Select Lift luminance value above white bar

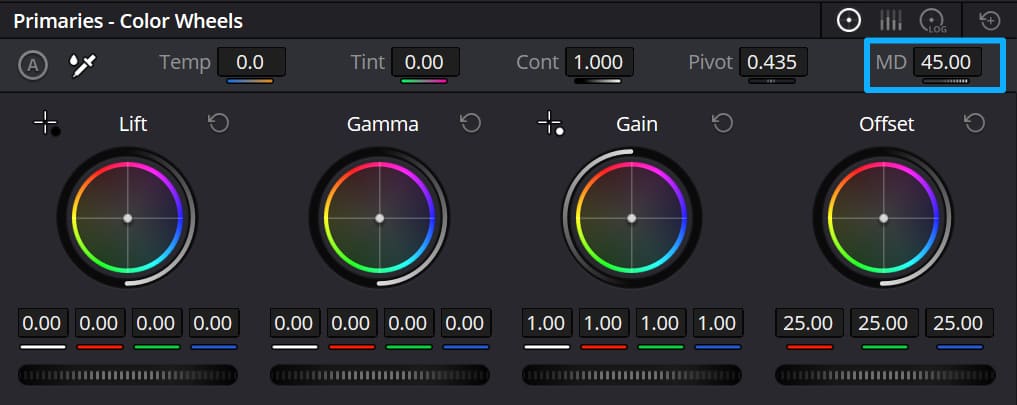click(43, 323)
